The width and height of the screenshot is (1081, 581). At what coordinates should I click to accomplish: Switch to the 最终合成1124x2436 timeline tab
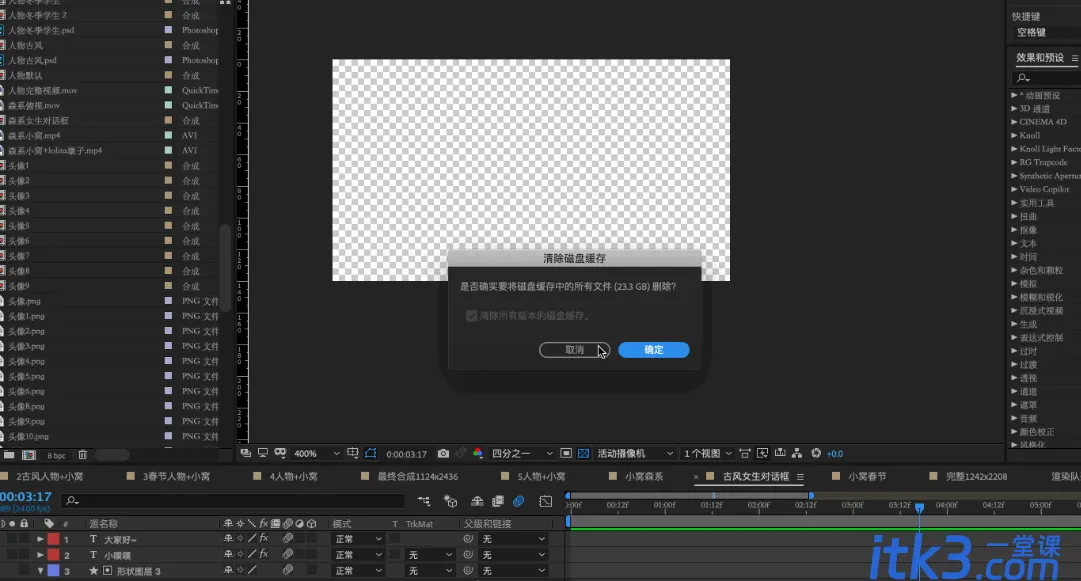[418, 476]
